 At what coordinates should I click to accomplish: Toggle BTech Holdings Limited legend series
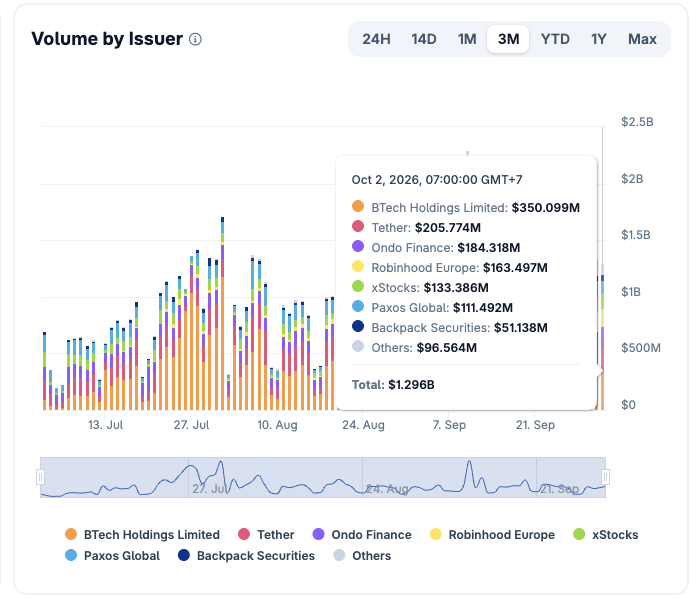pos(142,534)
